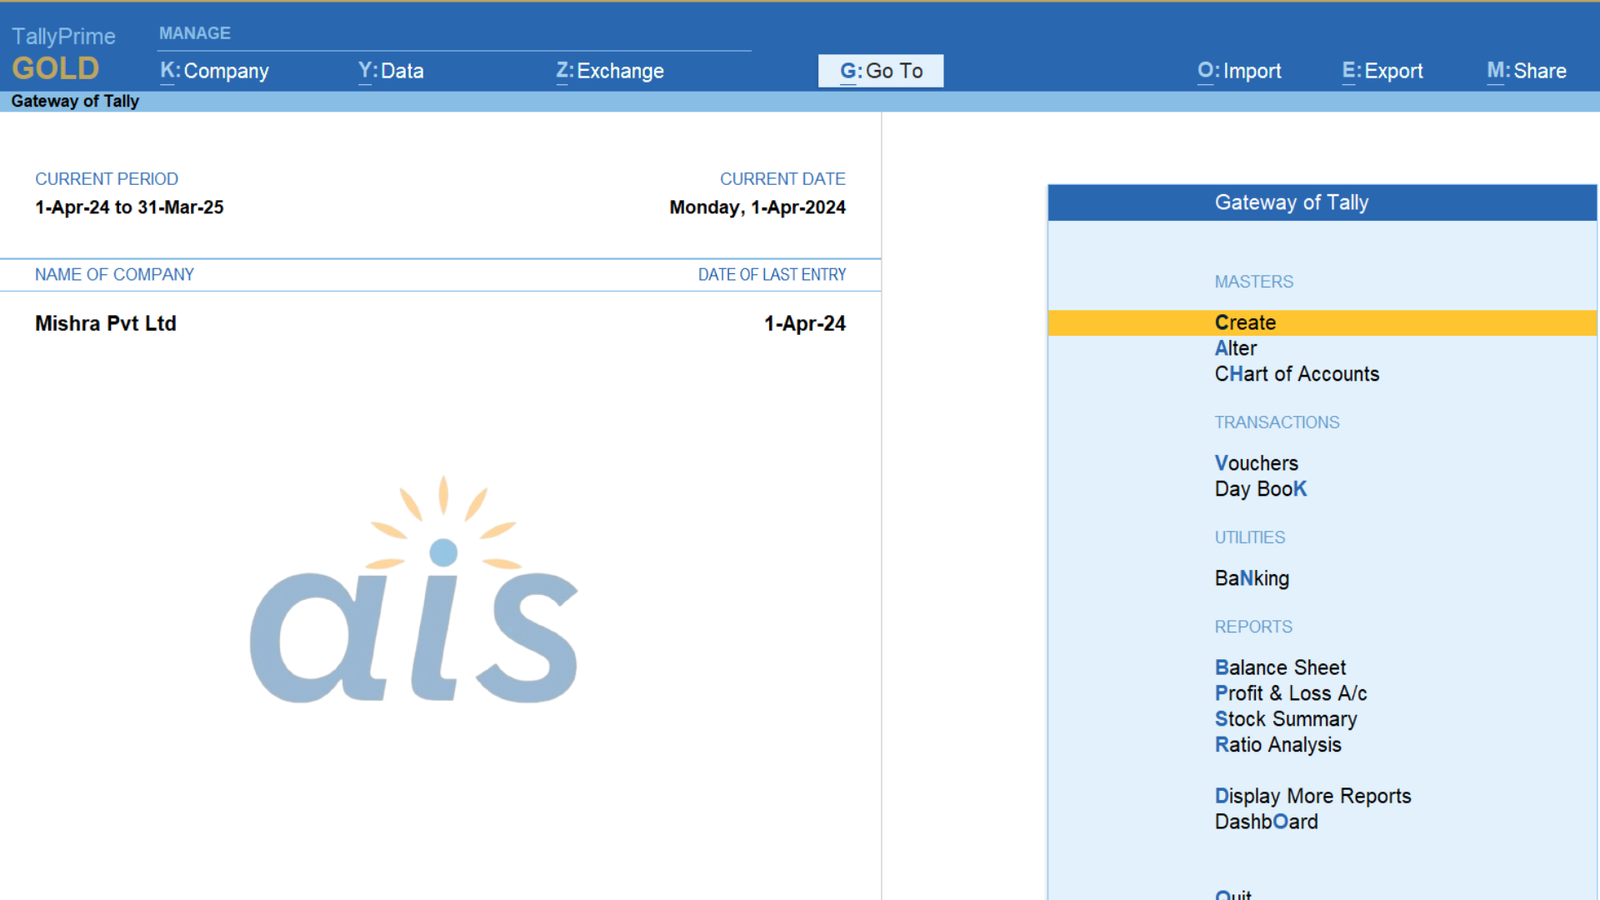Select Display More Reports

point(1312,796)
